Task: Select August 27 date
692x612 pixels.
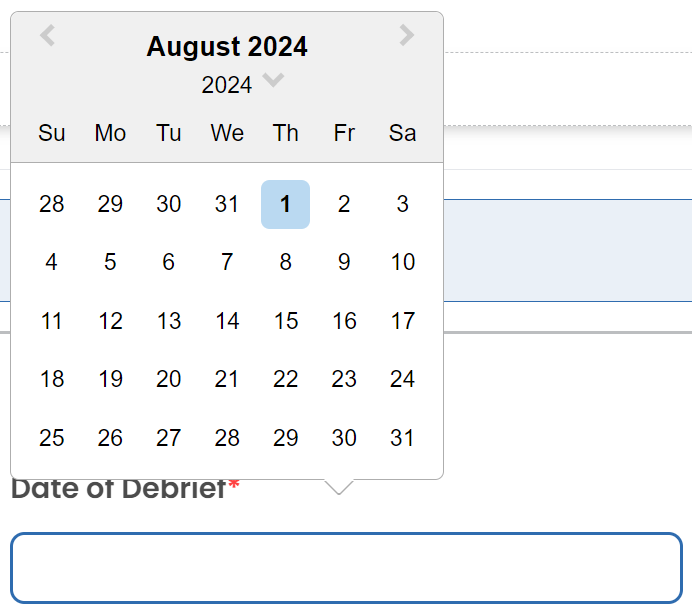Action: pos(168,438)
